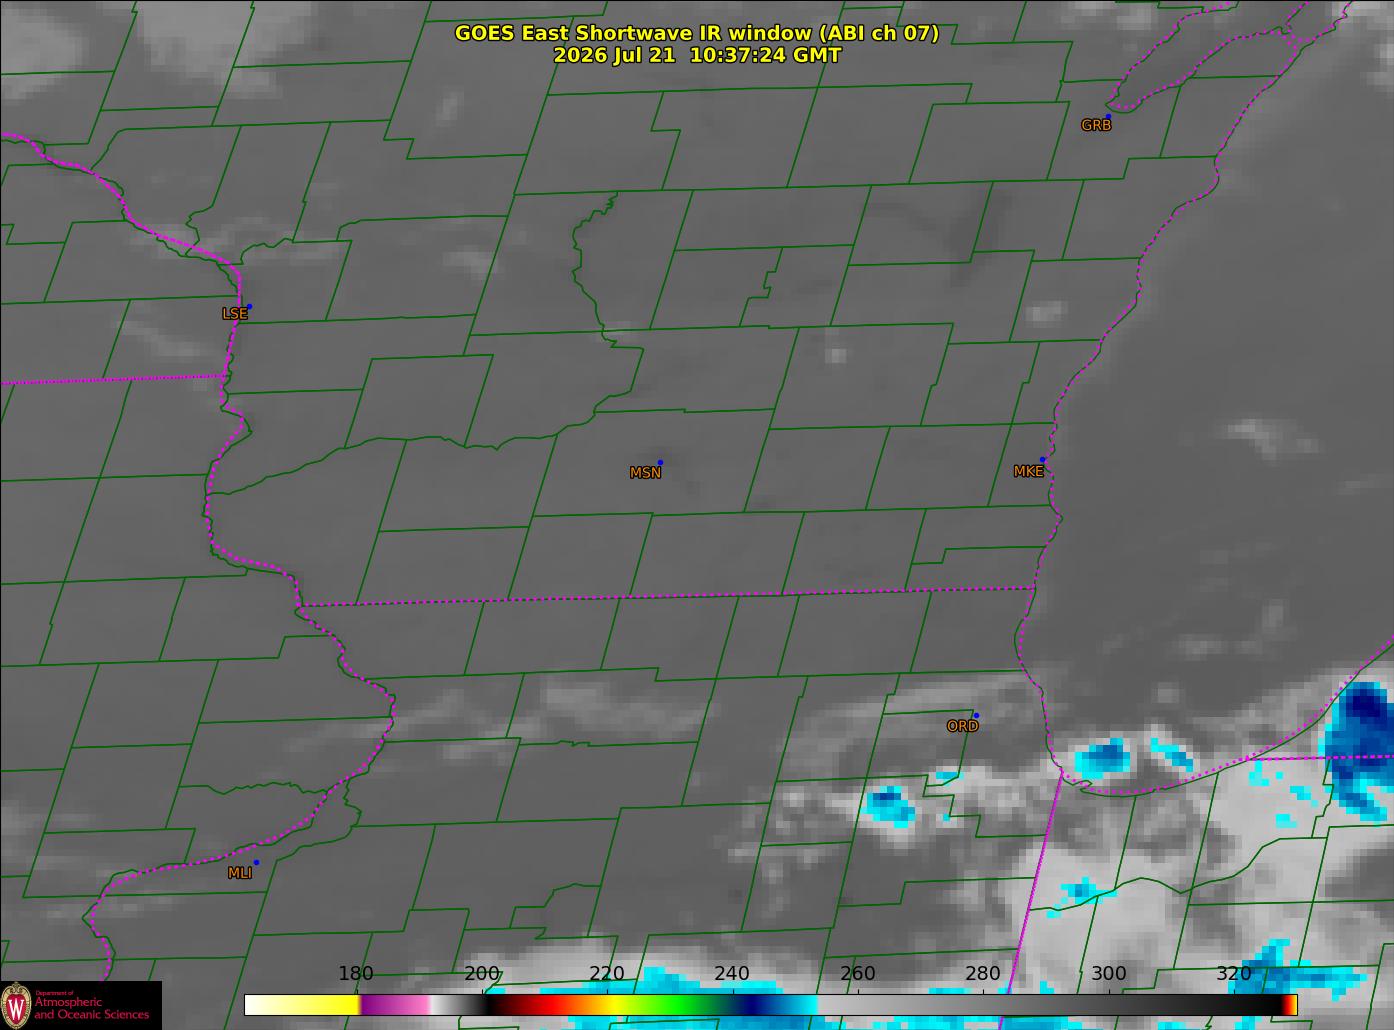Screen dimensions: 1394x1030
Task: Click the blue dot marker at ORD
Action: pyautogui.click(x=976, y=715)
